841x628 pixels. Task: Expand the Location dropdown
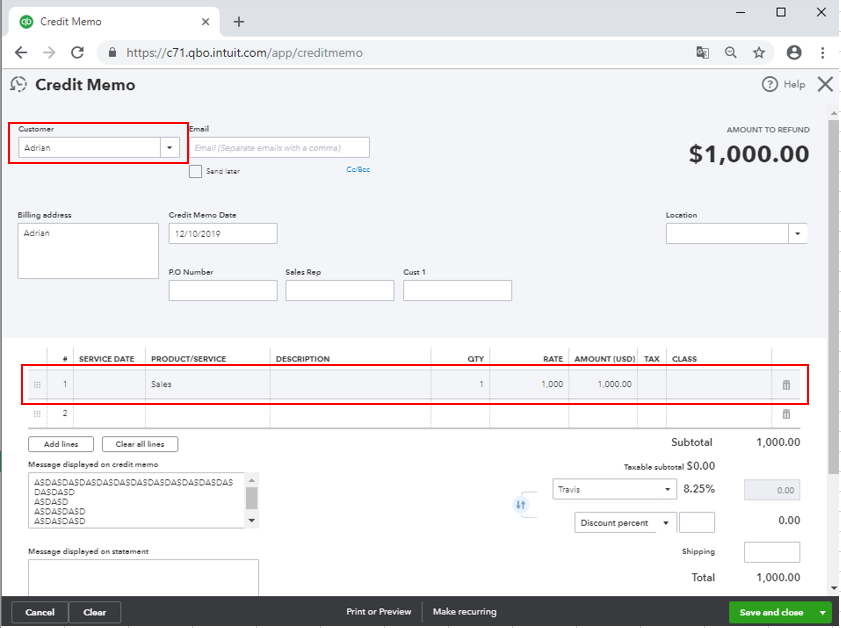[798, 234]
